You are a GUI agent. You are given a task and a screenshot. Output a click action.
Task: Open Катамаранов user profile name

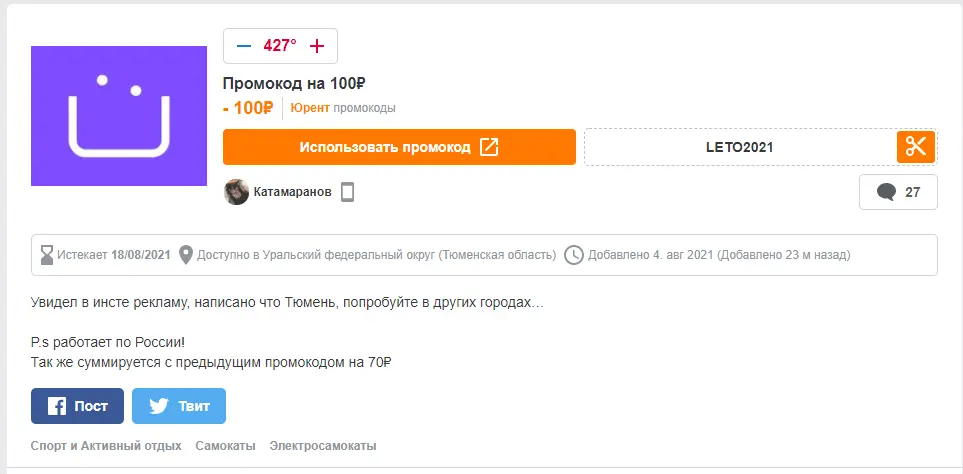pos(292,192)
